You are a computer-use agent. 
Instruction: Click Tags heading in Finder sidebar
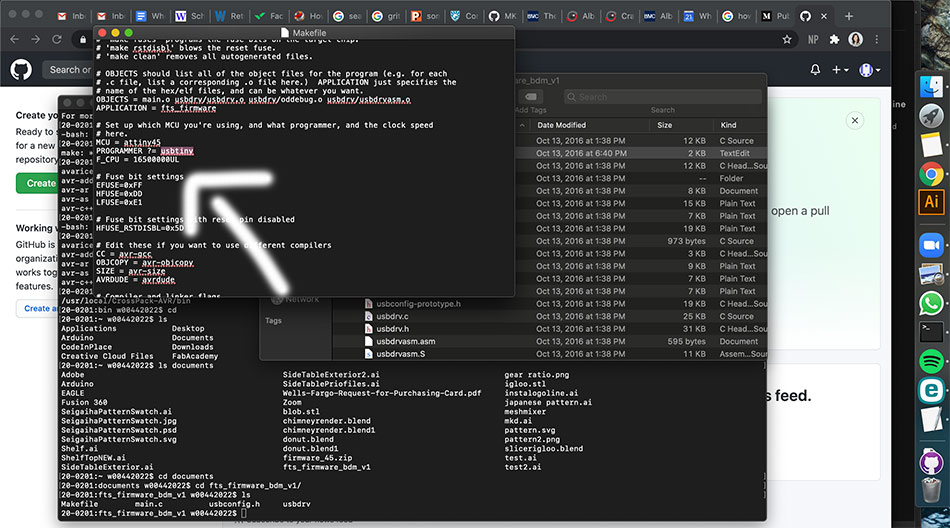273,320
